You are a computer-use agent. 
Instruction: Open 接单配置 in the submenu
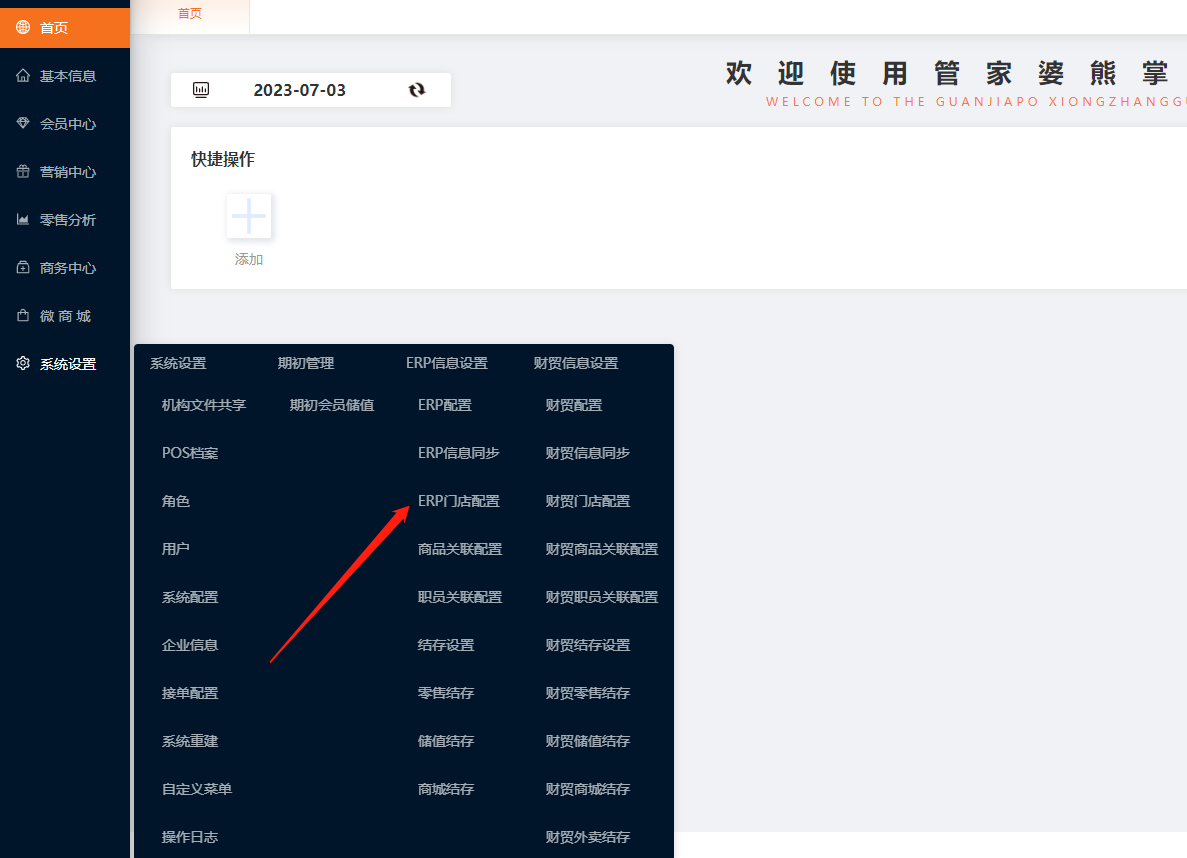coord(190,692)
